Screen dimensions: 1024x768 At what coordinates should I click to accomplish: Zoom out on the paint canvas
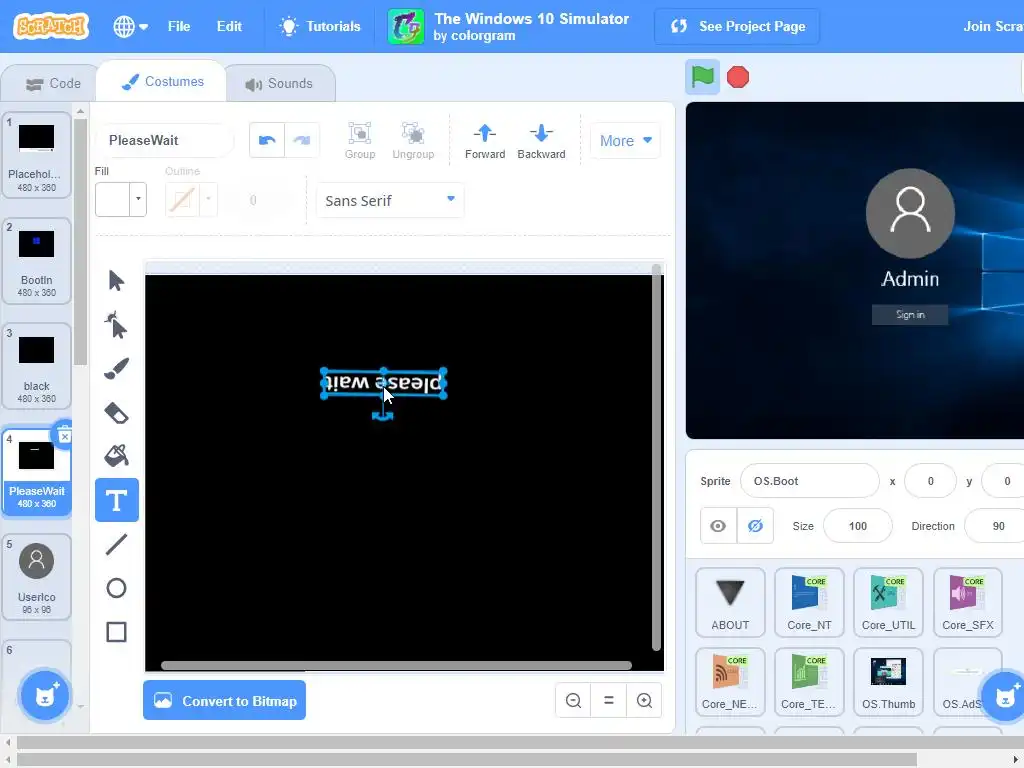pos(573,701)
